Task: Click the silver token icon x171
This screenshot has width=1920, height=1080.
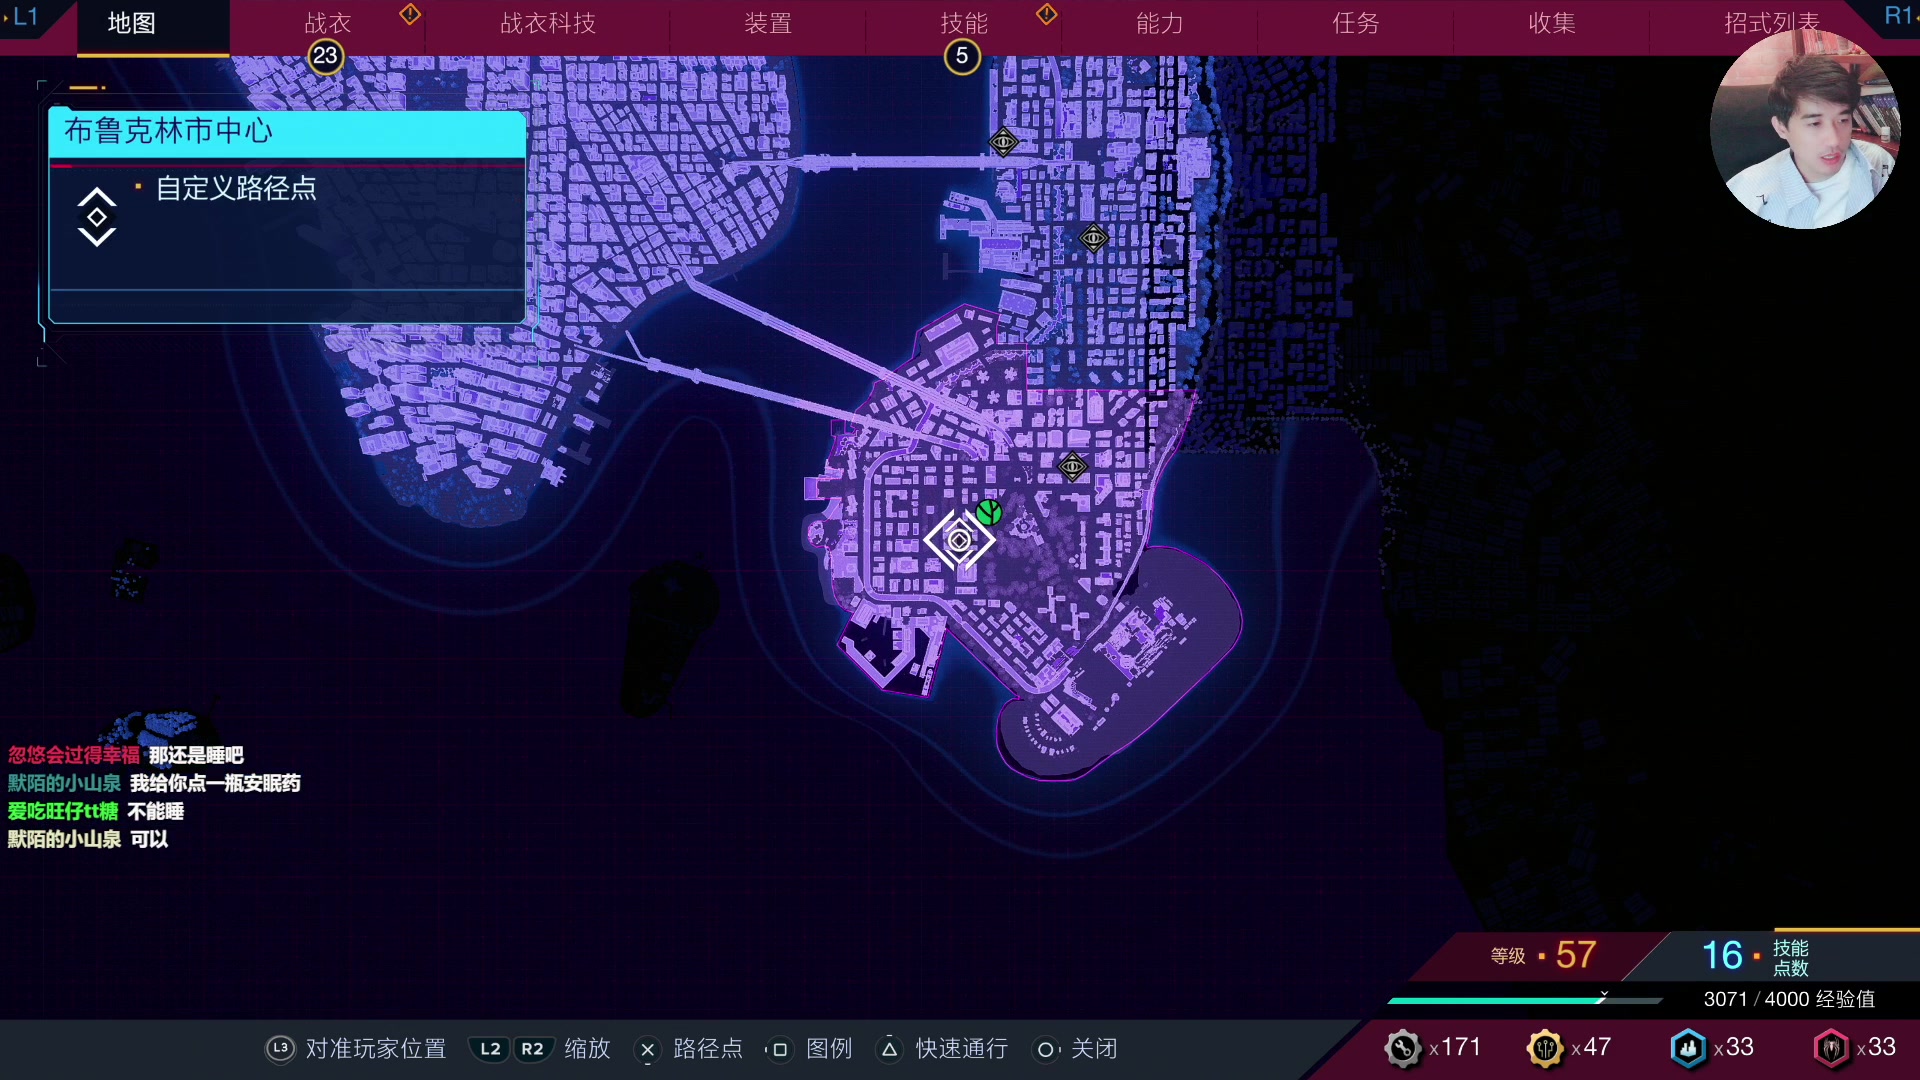Action: click(1403, 1048)
